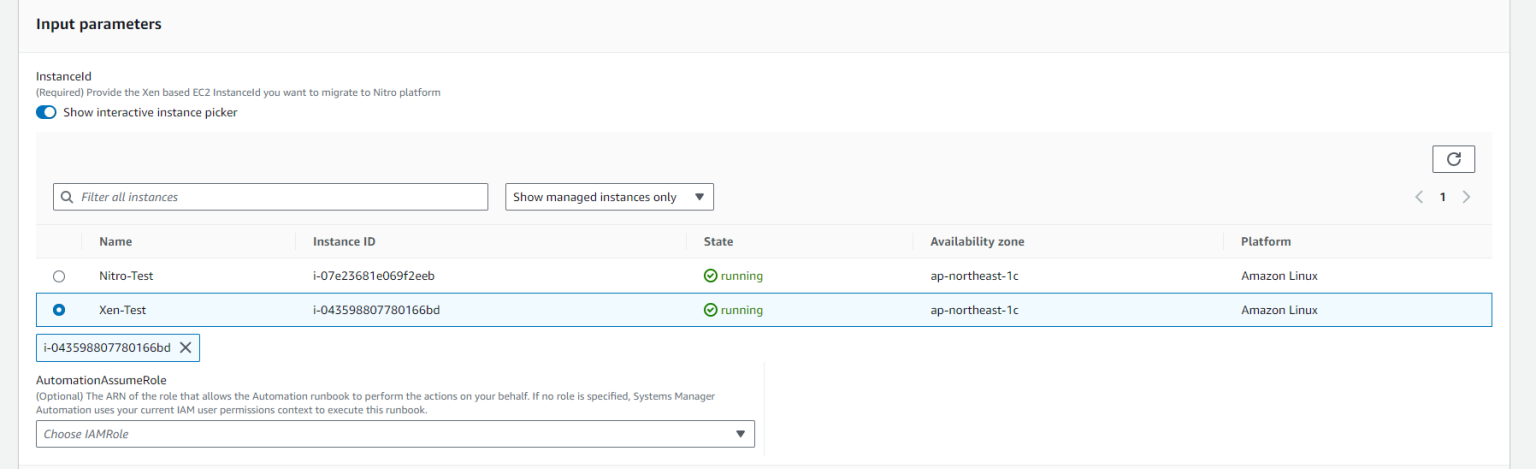Click the search magnifier icon in filter box

pos(67,197)
